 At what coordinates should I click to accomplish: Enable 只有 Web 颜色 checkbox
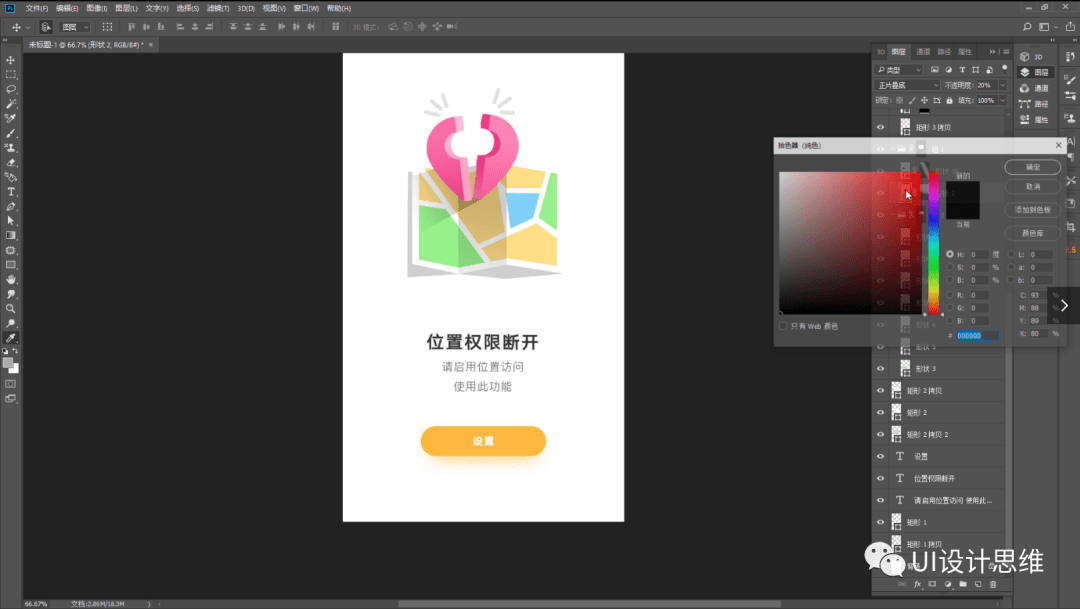click(783, 326)
